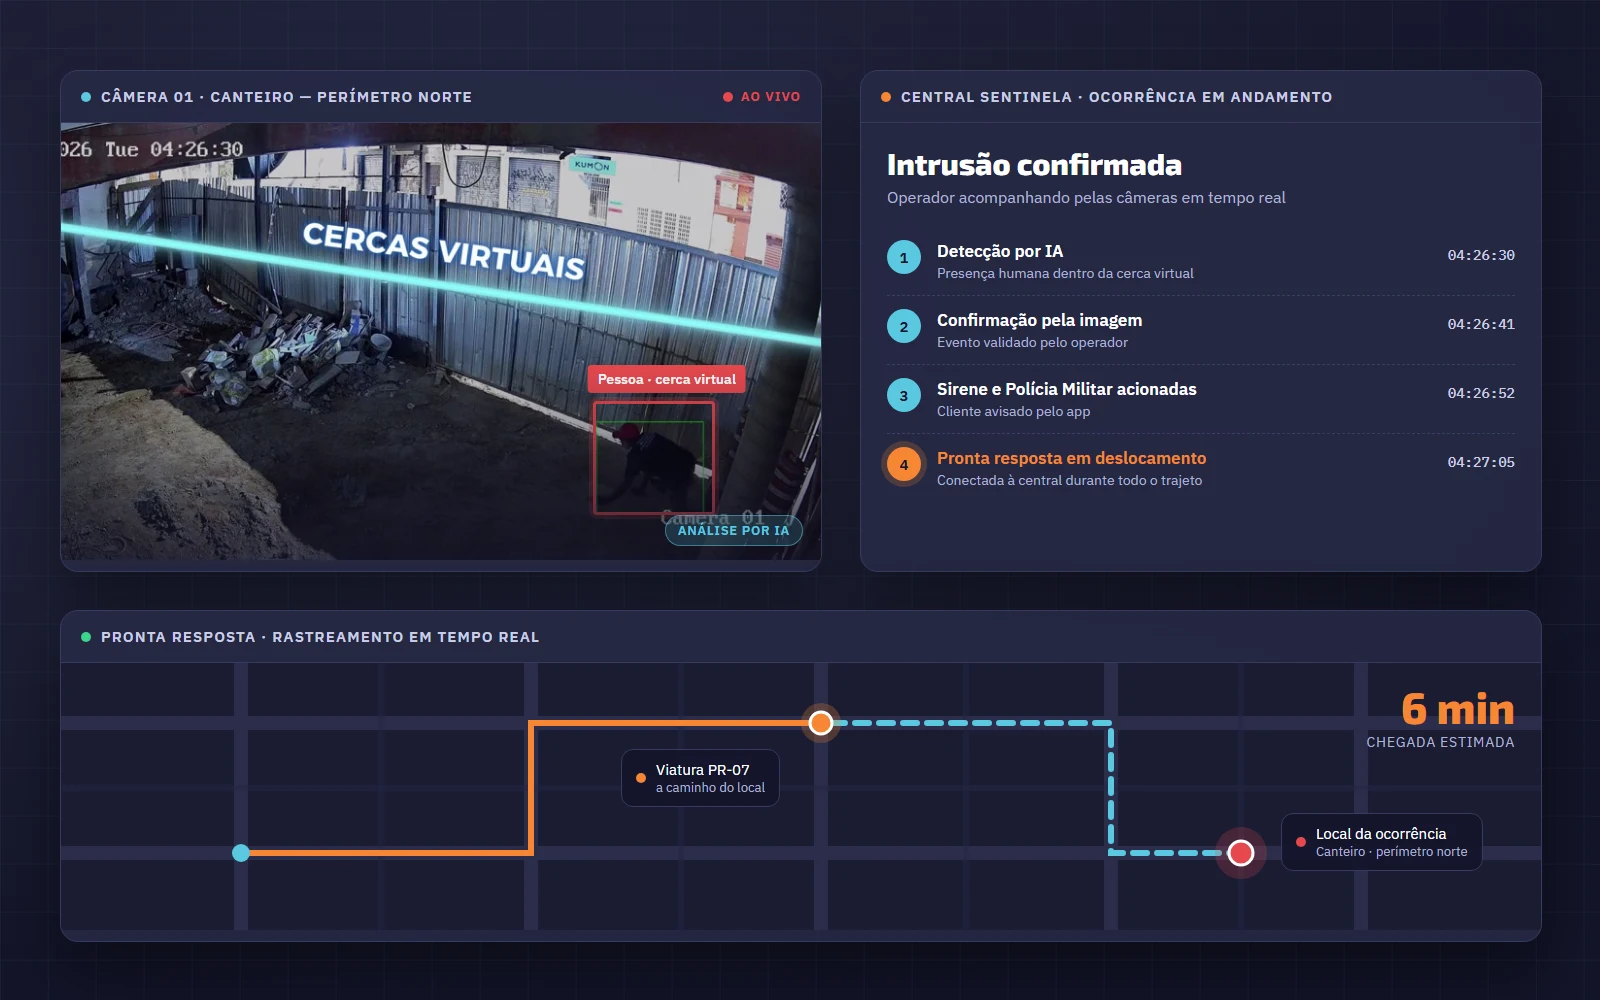Screen dimensions: 1600x1000
Task: Click the green status dot beside PRONTA RESPOSTA
Action: (x=86, y=637)
